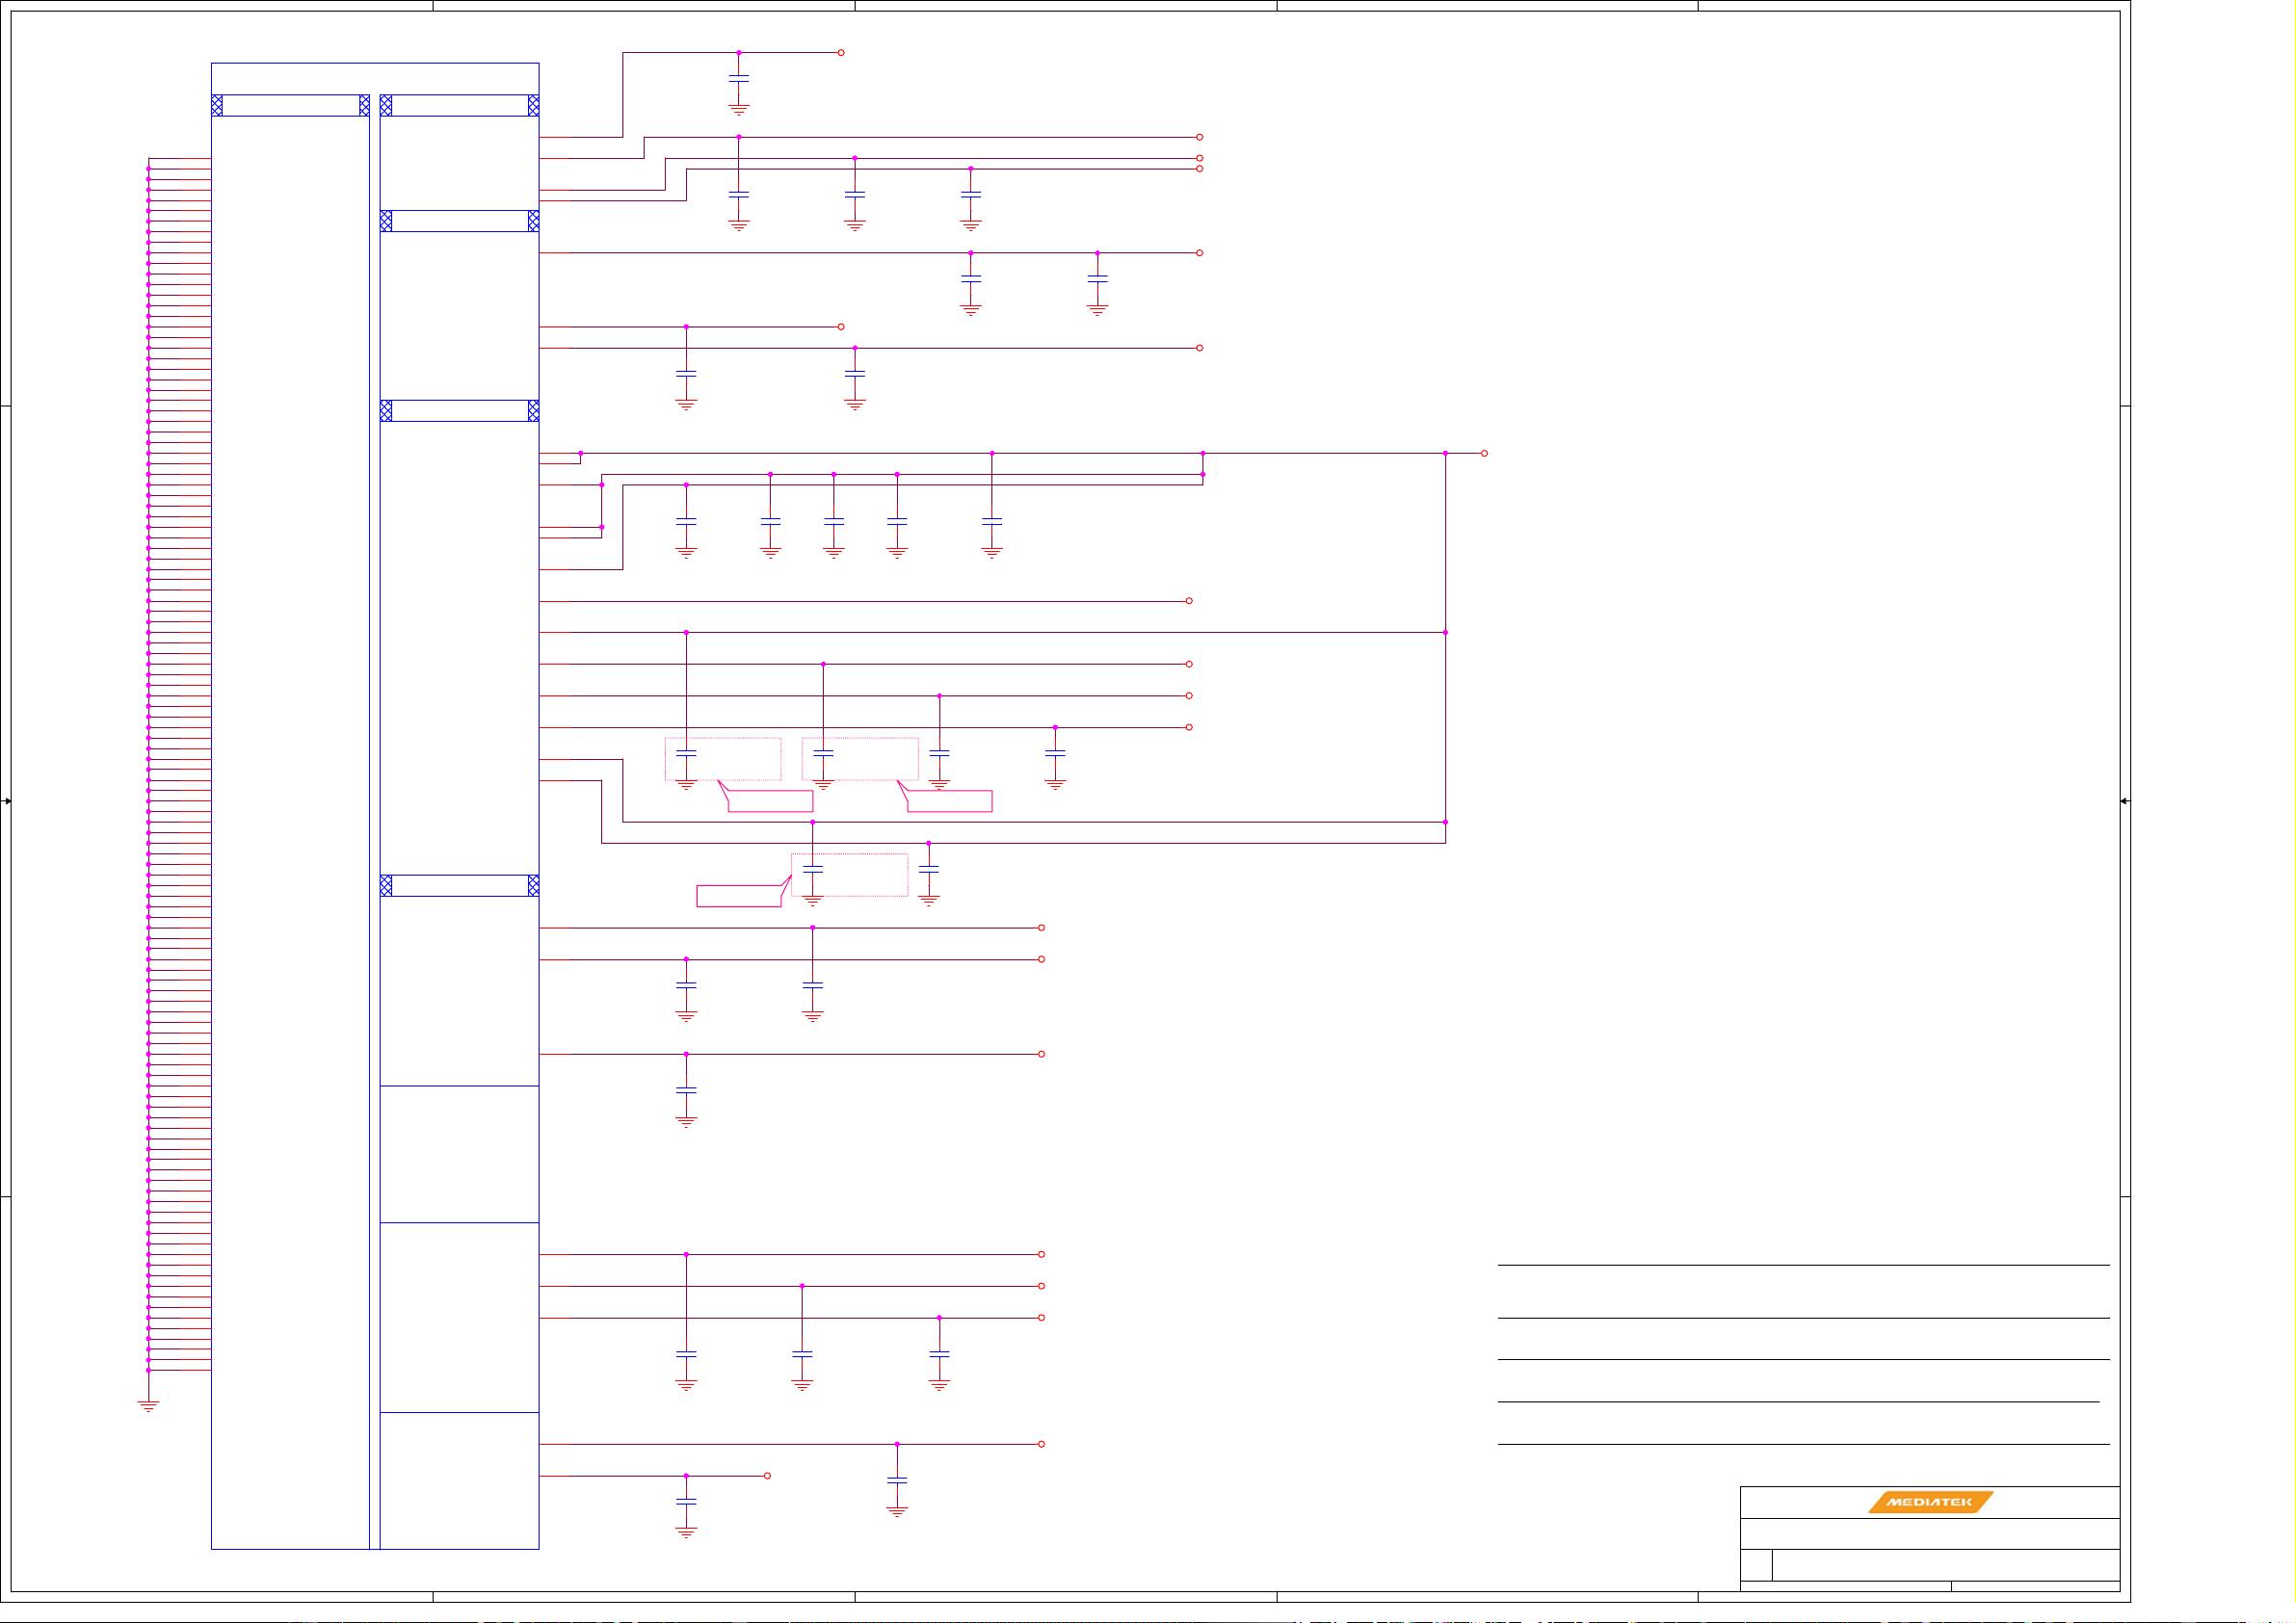Click the top-right open-circle off-page connector
The height and width of the screenshot is (1623, 2296).
[x=840, y=52]
